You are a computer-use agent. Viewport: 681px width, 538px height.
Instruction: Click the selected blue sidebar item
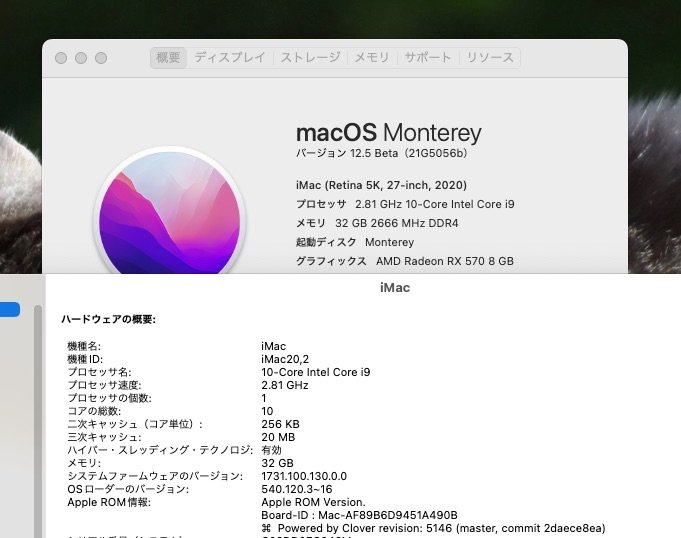pyautogui.click(x=10, y=309)
